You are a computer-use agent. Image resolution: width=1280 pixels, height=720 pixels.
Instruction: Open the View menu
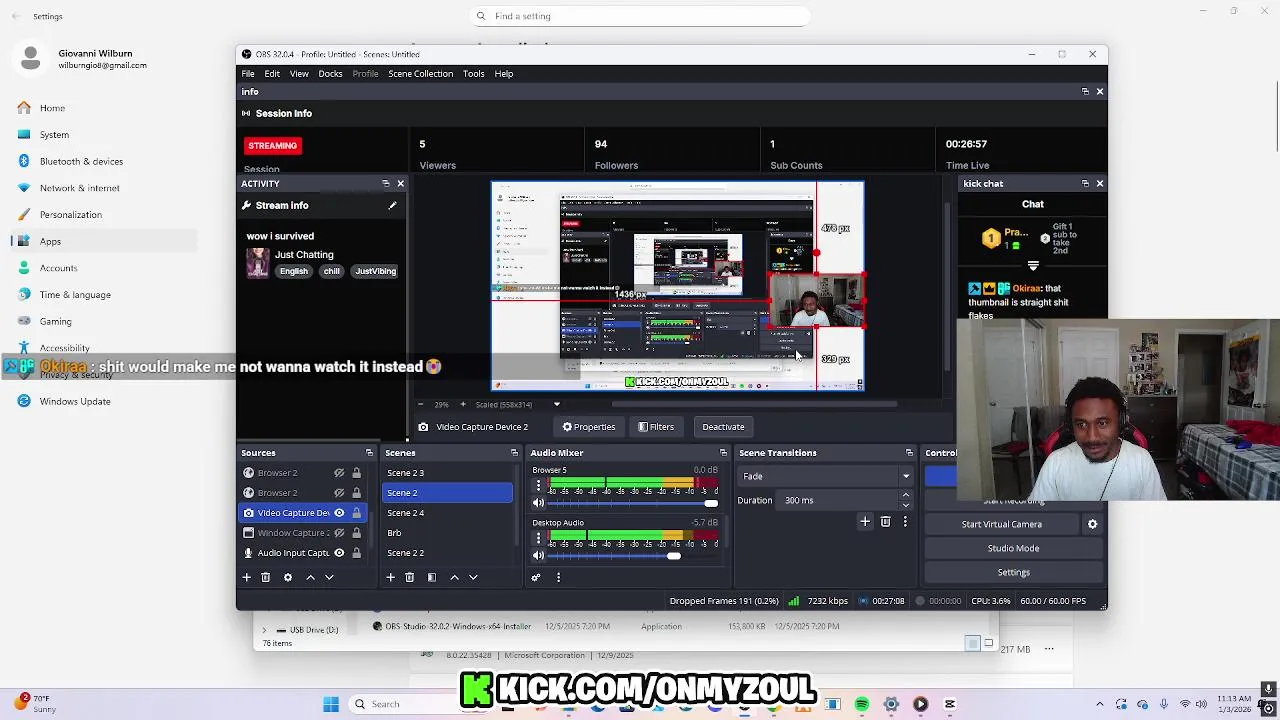click(x=299, y=74)
